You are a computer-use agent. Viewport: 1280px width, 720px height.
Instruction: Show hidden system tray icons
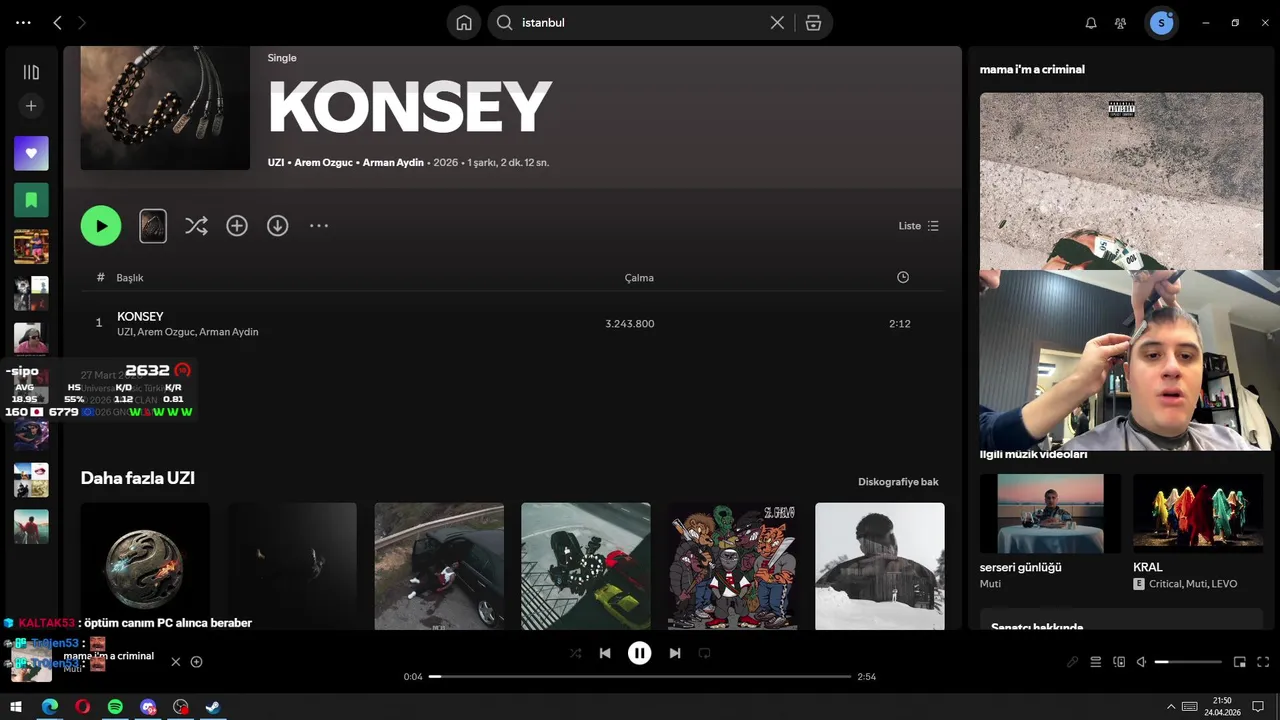click(1171, 707)
